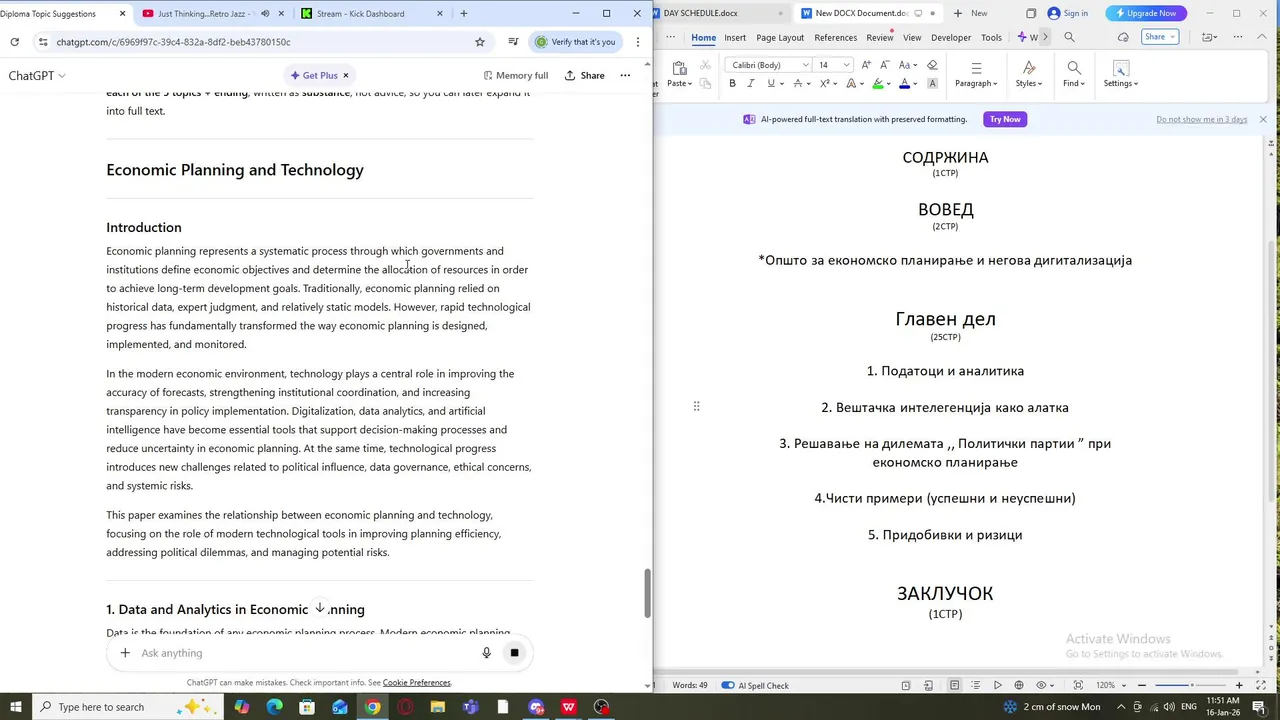This screenshot has width=1280, height=720.
Task: Click the cloud sync icon in WPS
Action: click(x=1123, y=37)
